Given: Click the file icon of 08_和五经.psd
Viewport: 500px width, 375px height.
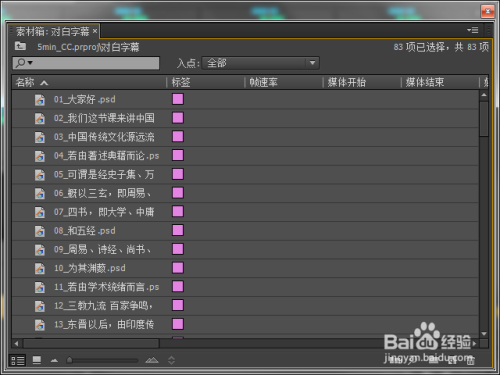Looking at the screenshot, I should [40, 231].
